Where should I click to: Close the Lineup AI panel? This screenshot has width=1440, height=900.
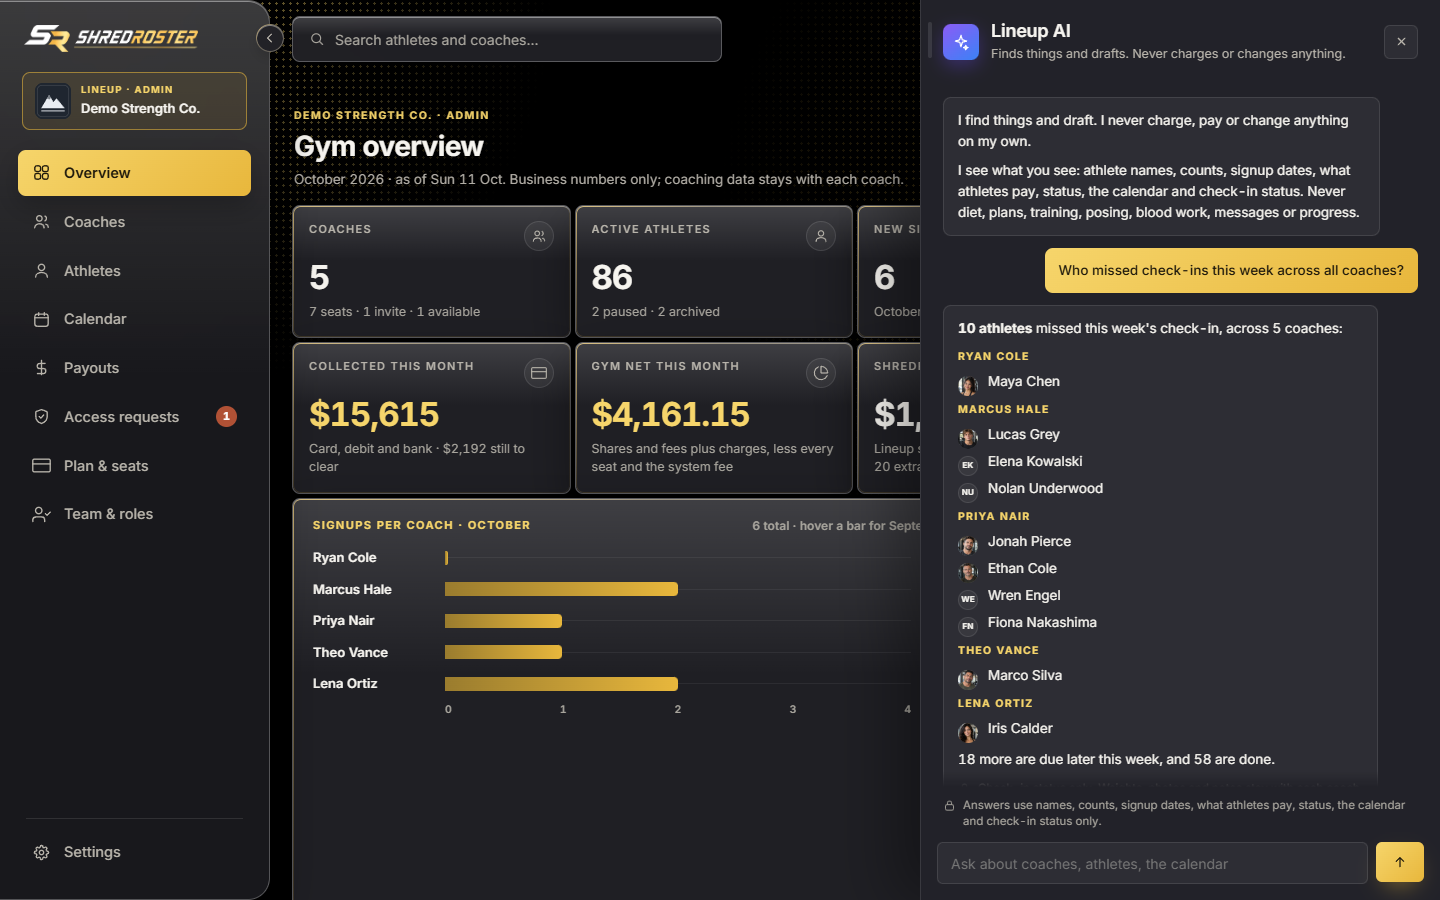1401,42
